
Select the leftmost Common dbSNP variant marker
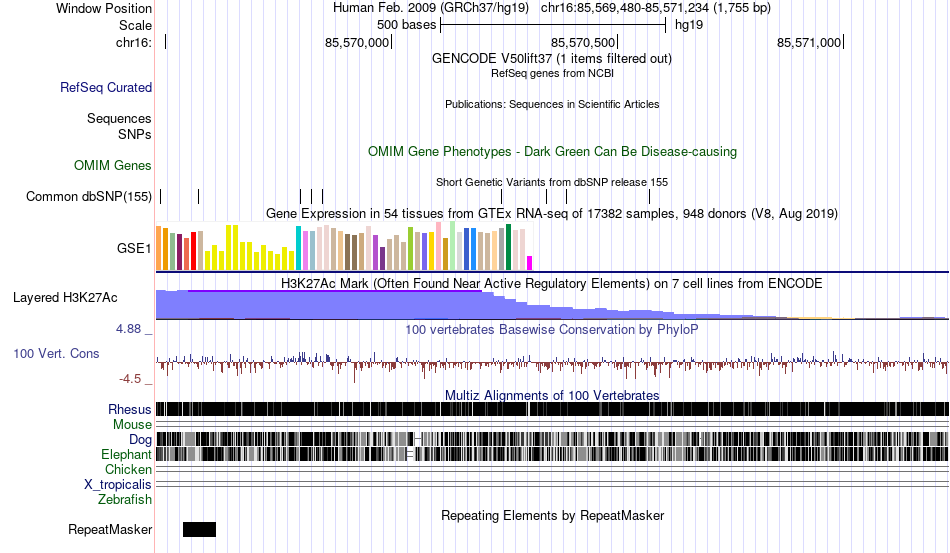click(161, 196)
